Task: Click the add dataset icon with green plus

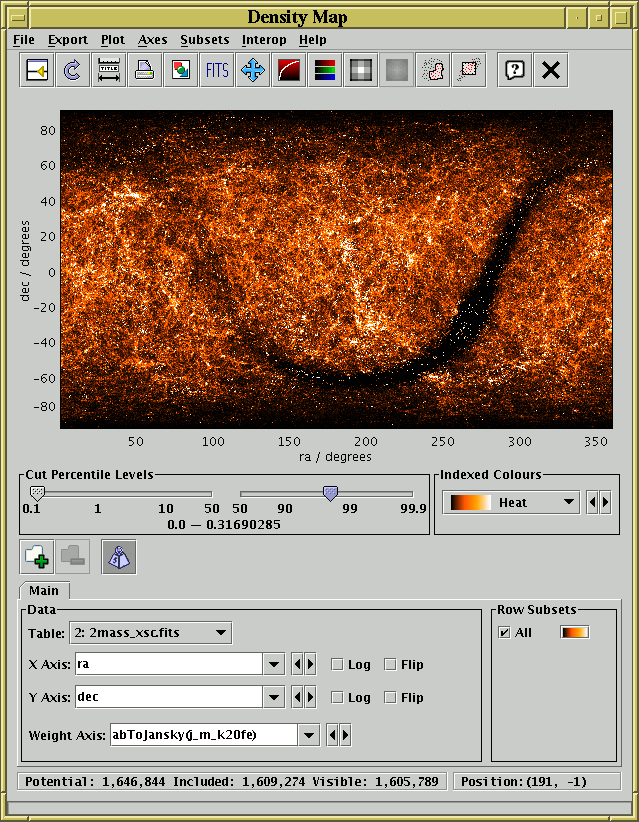Action: (x=38, y=557)
